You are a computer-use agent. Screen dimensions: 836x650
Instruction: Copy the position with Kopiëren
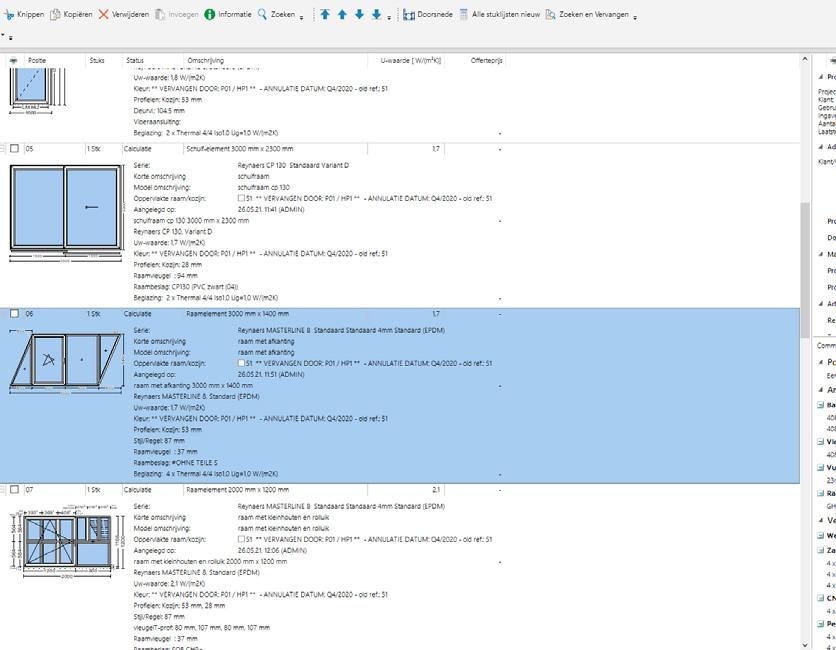coord(71,14)
